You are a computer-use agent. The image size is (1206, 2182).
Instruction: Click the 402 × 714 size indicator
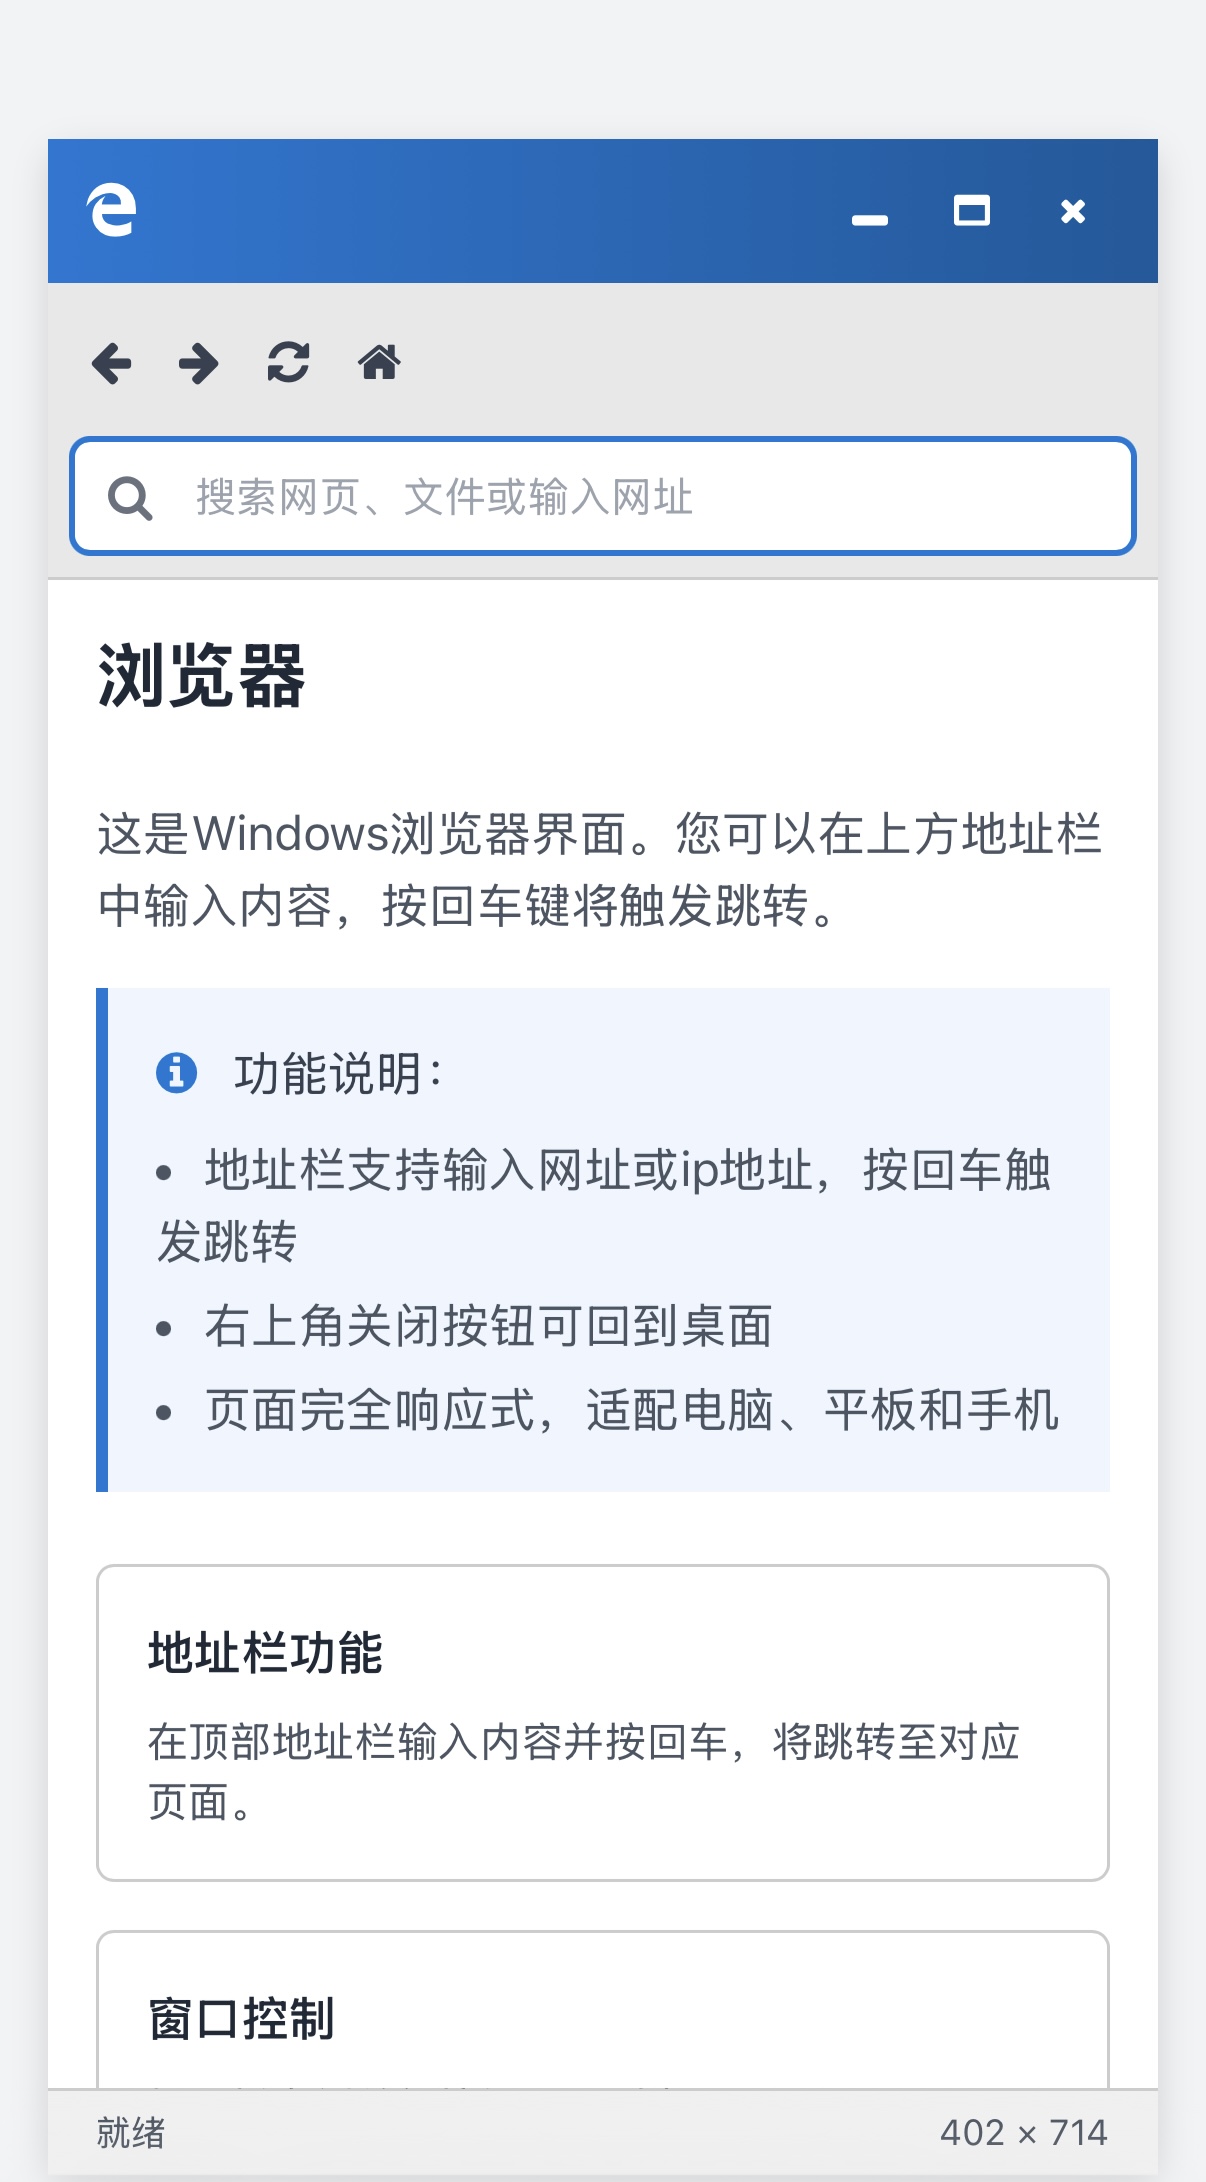pos(1023,2132)
